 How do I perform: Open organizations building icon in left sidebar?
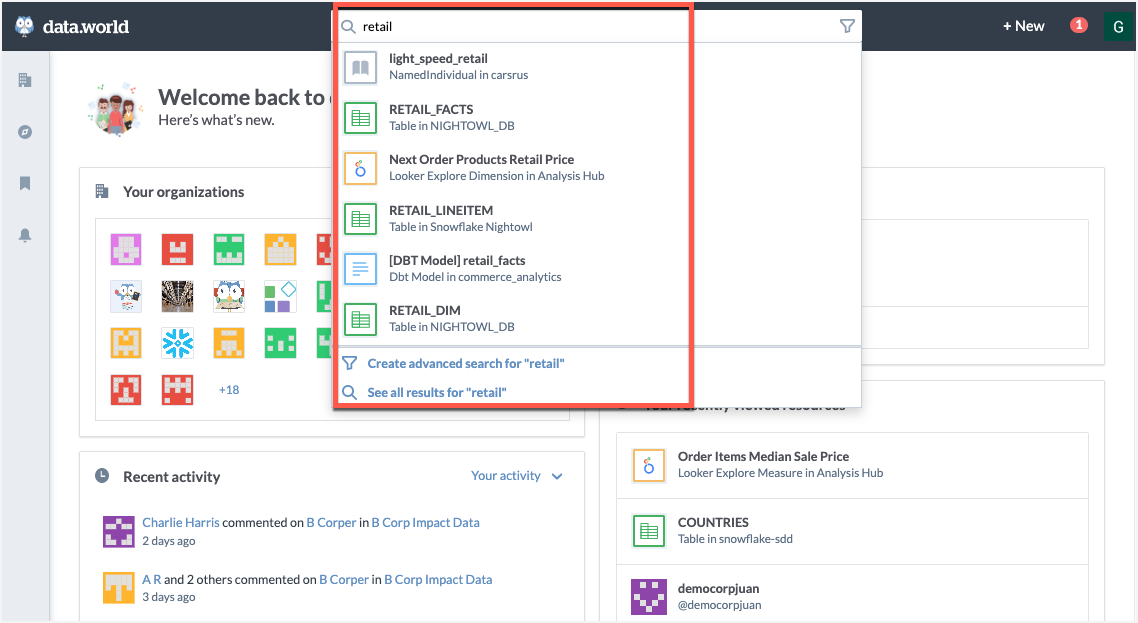25,80
